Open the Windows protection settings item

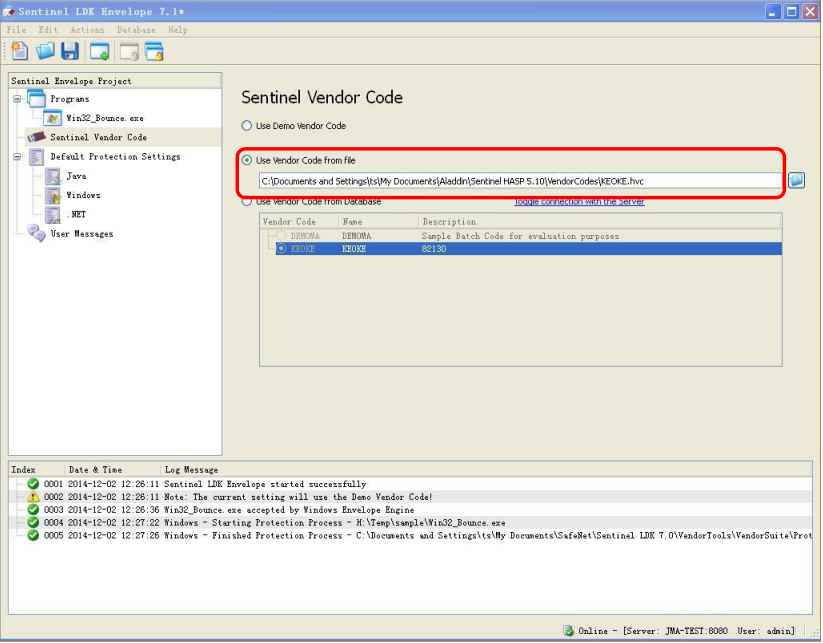pos(83,195)
